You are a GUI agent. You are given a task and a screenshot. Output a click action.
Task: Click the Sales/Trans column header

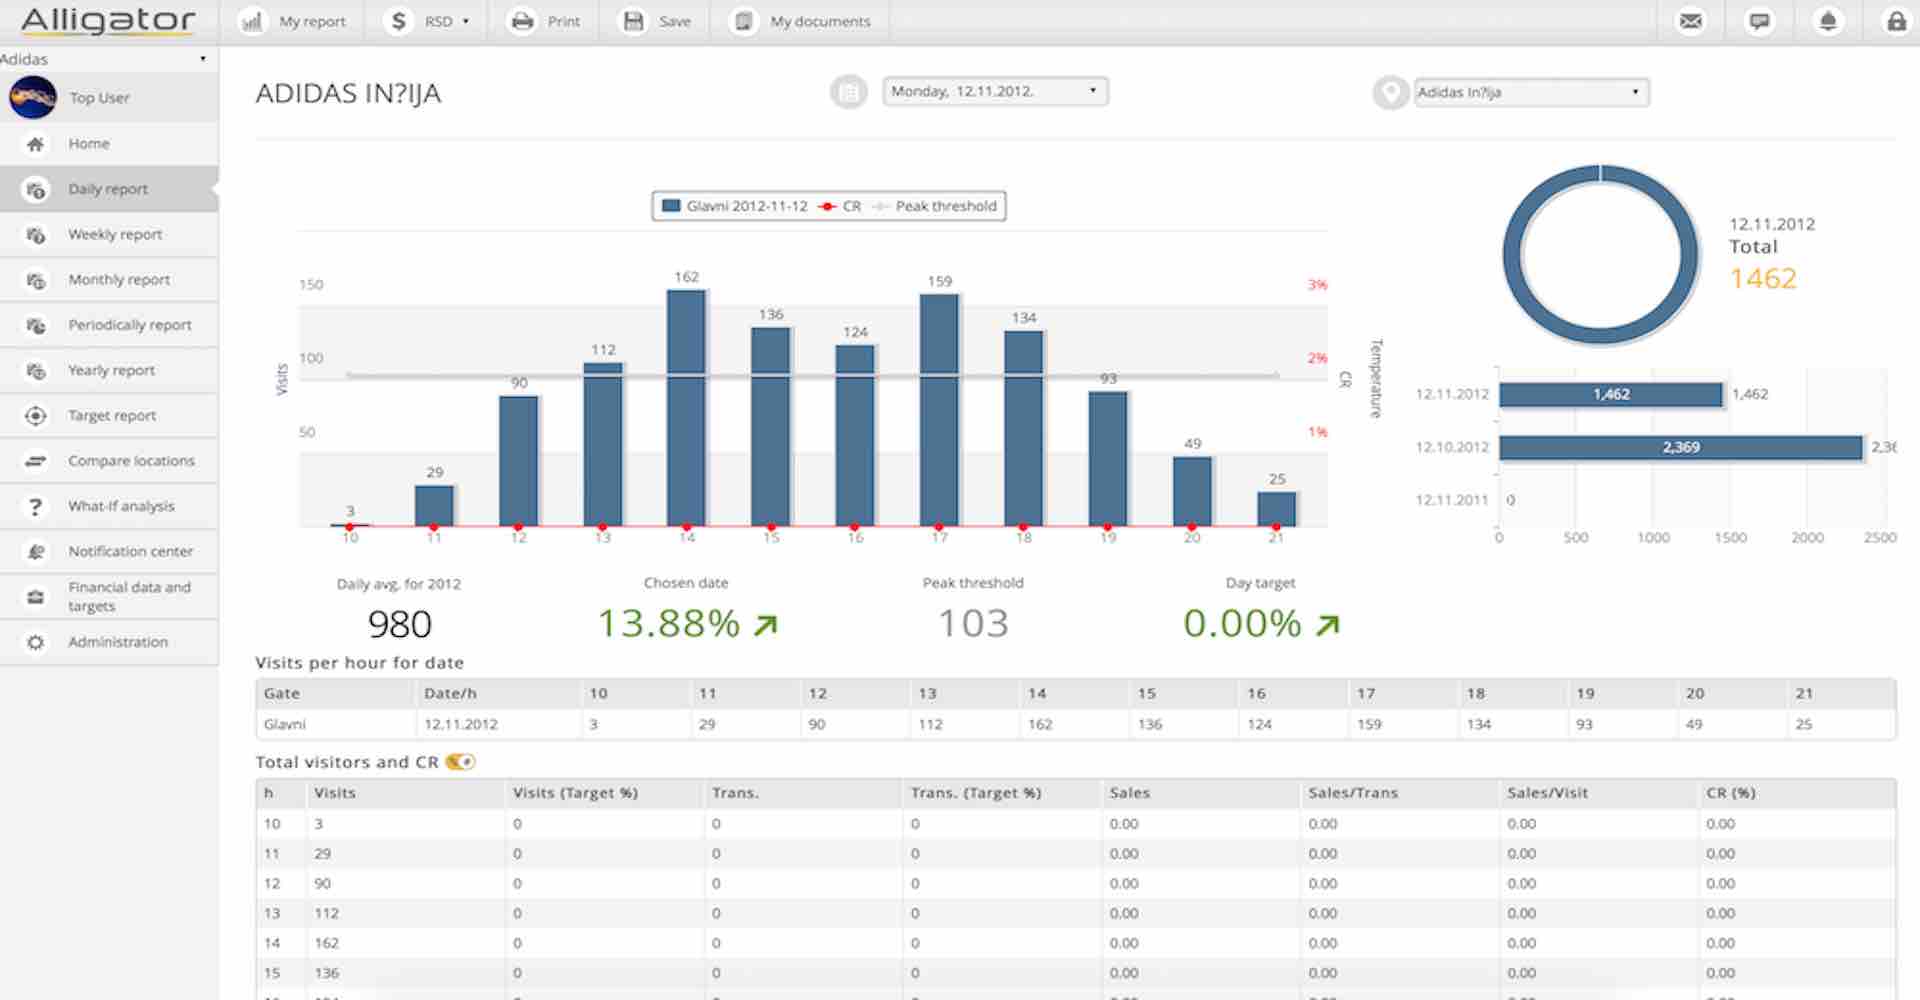click(x=1399, y=793)
